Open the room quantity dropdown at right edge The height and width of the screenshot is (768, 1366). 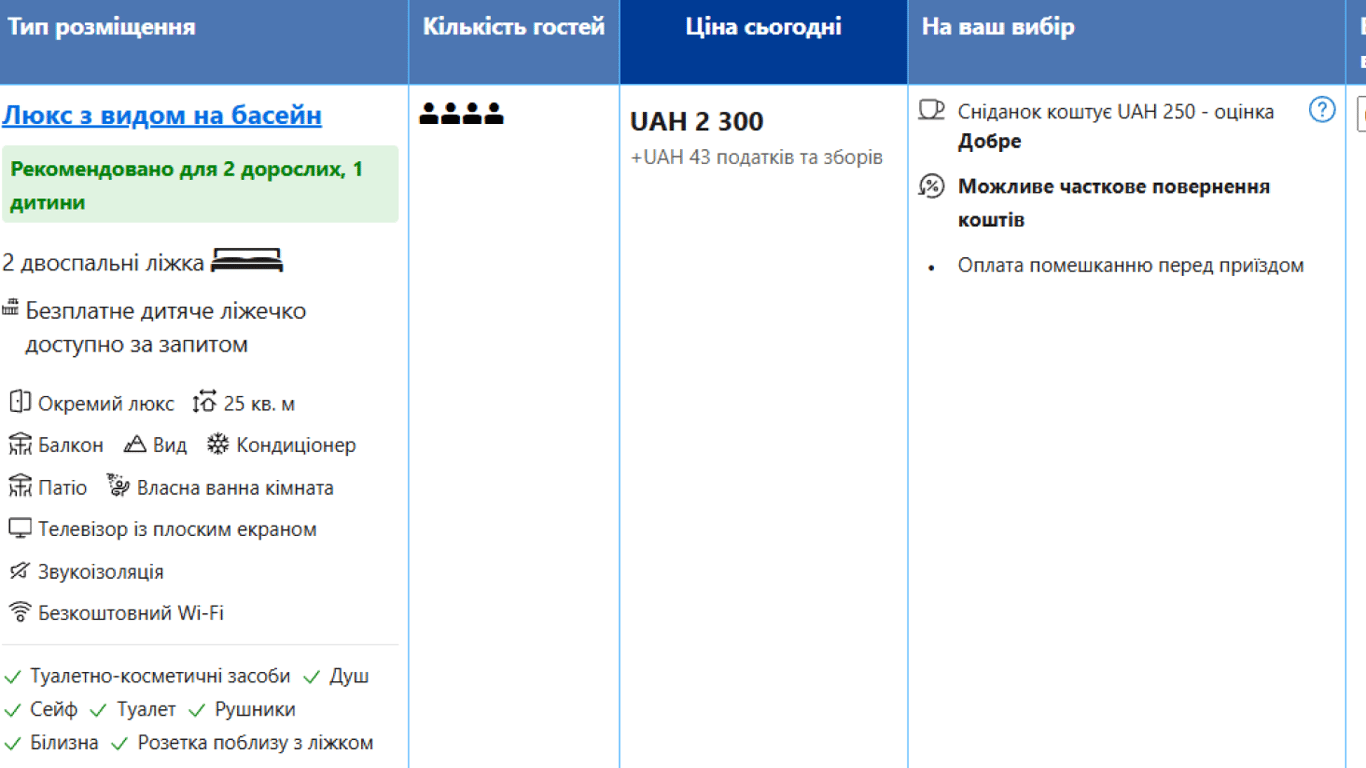pos(1361,114)
